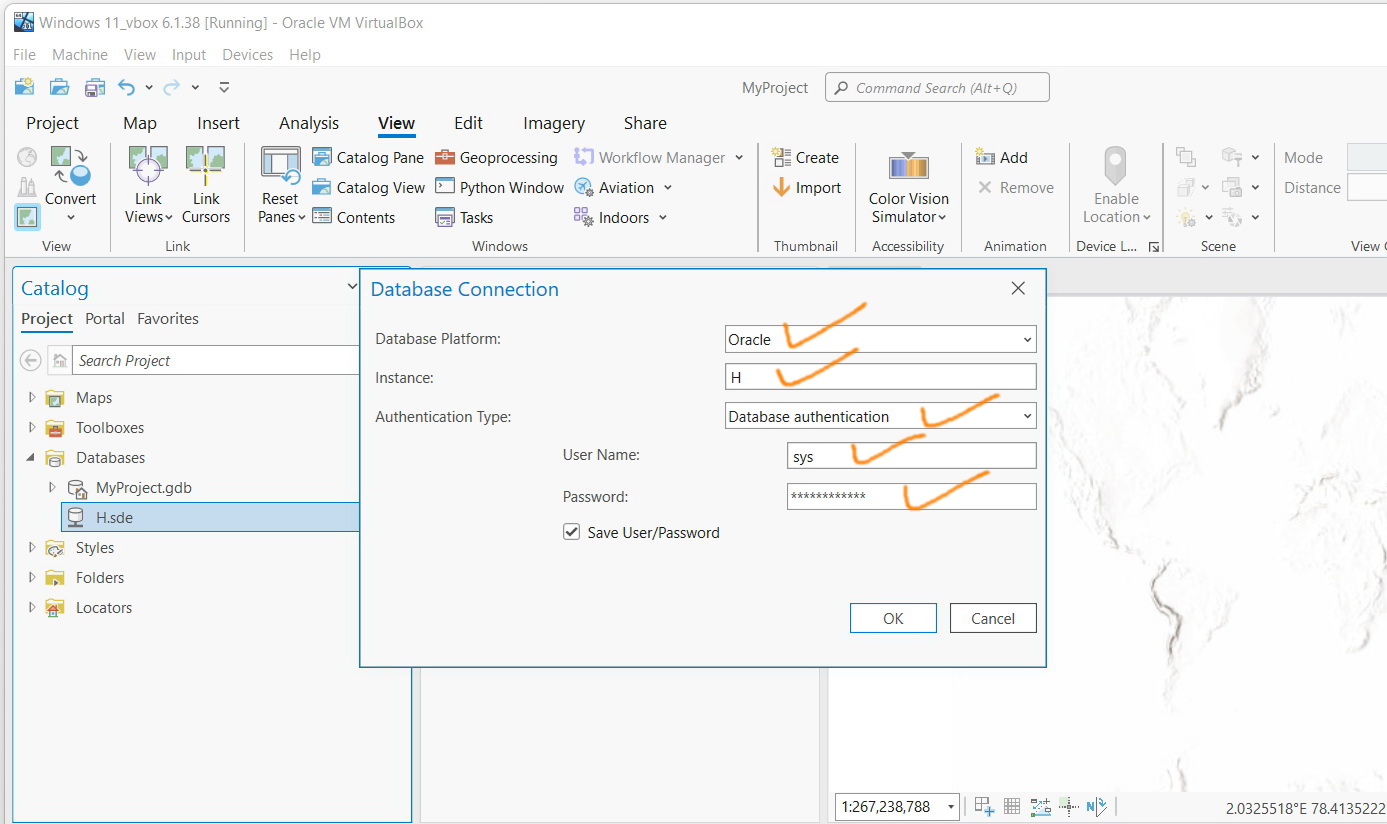Open the Catalog View from the ribbon
Image resolution: width=1387 pixels, height=824 pixels.
[368, 187]
